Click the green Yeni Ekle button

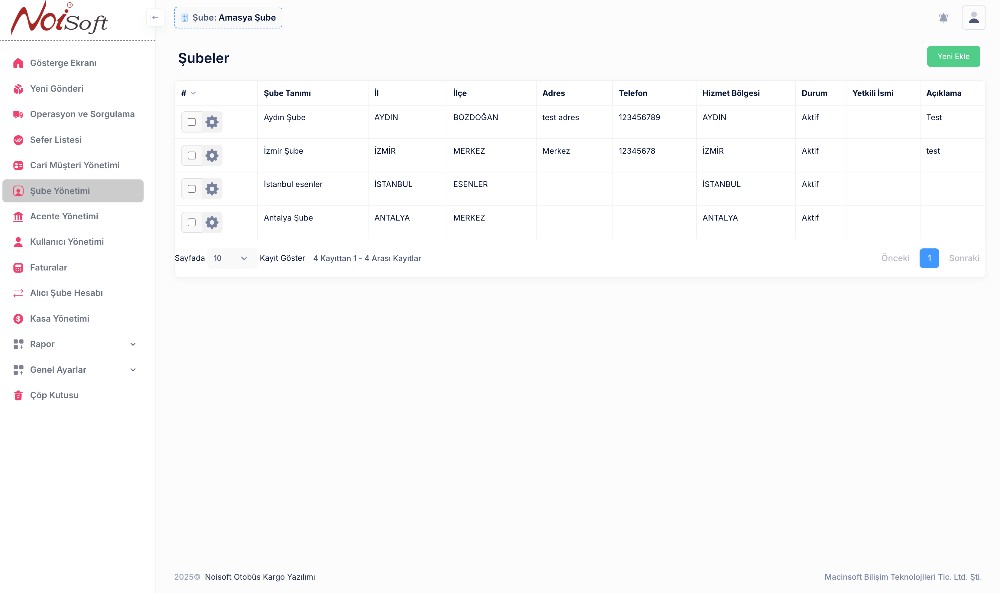pyautogui.click(x=953, y=57)
